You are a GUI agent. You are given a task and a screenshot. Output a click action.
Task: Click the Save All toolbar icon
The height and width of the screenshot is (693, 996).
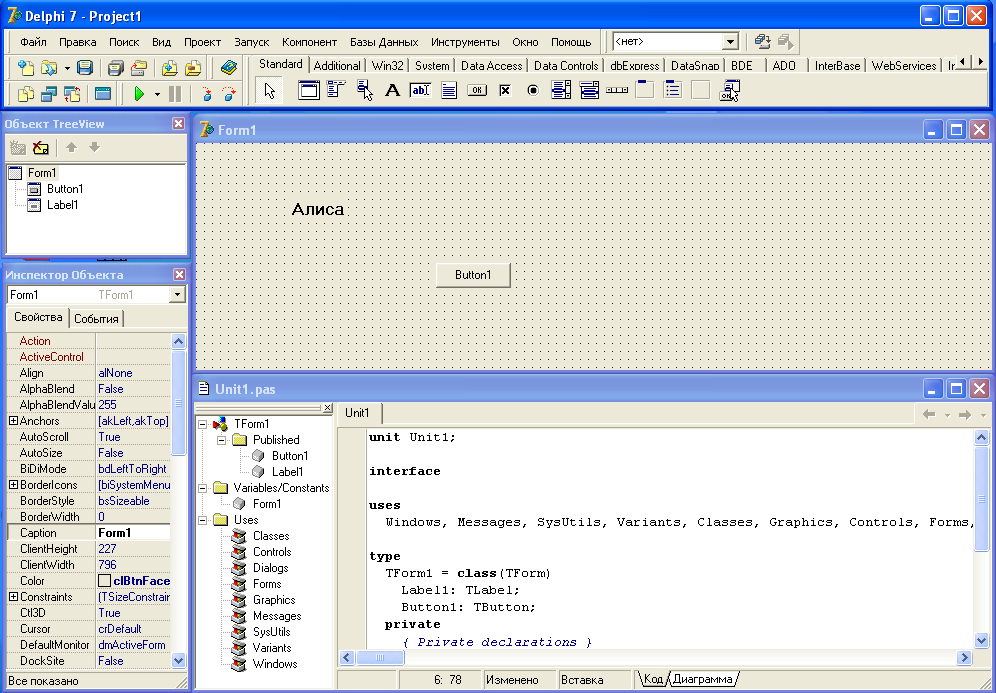point(116,67)
